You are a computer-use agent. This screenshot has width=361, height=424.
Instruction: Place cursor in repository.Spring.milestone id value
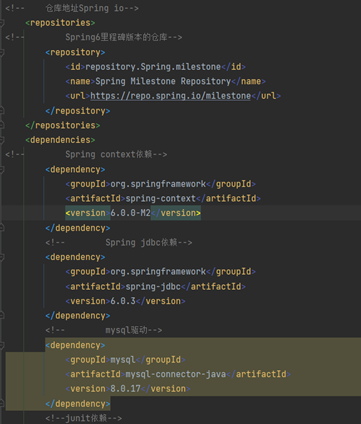153,67
